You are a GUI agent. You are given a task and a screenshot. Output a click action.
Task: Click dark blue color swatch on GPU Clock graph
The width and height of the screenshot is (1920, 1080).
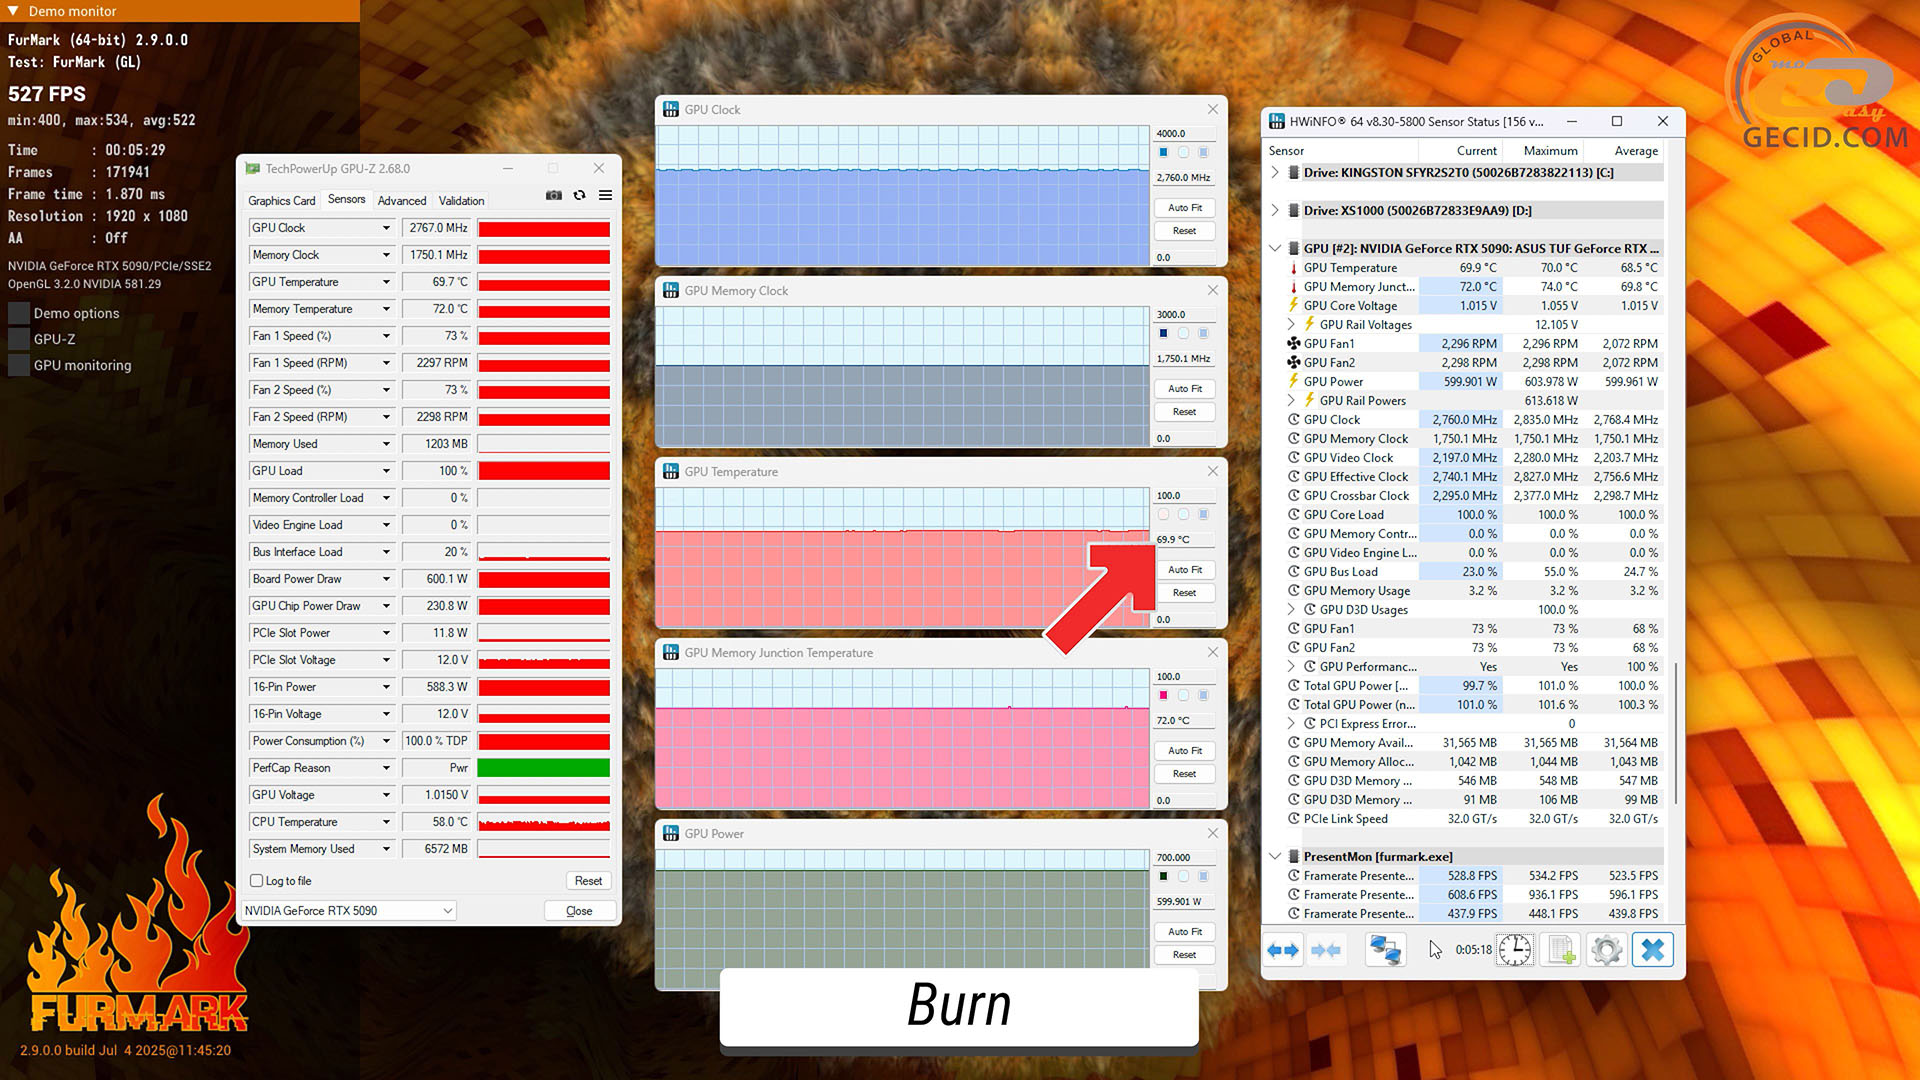[1163, 153]
